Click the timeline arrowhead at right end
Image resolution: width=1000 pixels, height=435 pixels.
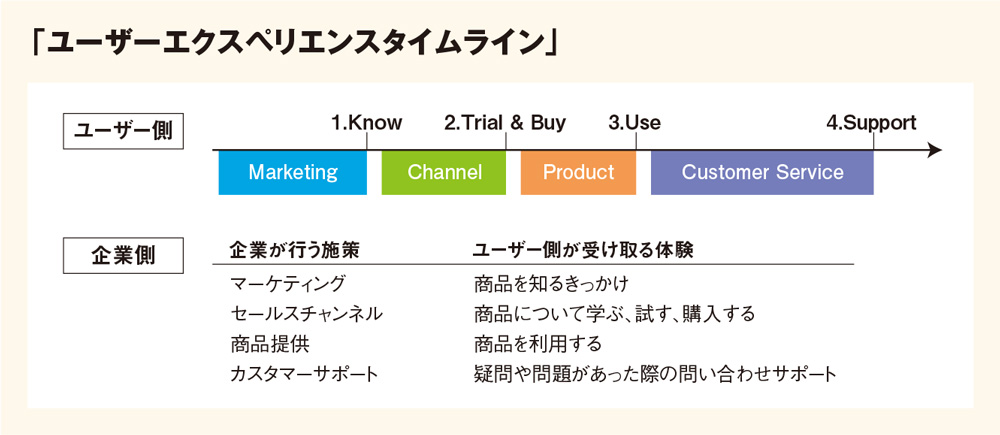tap(934, 151)
